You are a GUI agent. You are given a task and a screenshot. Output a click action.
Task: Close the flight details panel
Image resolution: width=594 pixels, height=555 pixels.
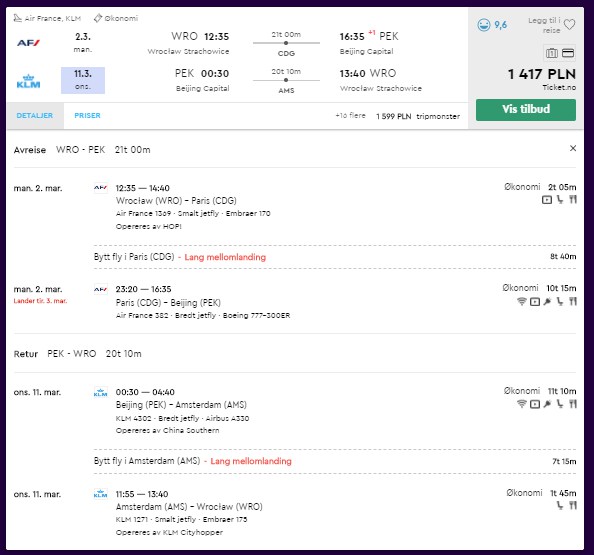click(573, 148)
